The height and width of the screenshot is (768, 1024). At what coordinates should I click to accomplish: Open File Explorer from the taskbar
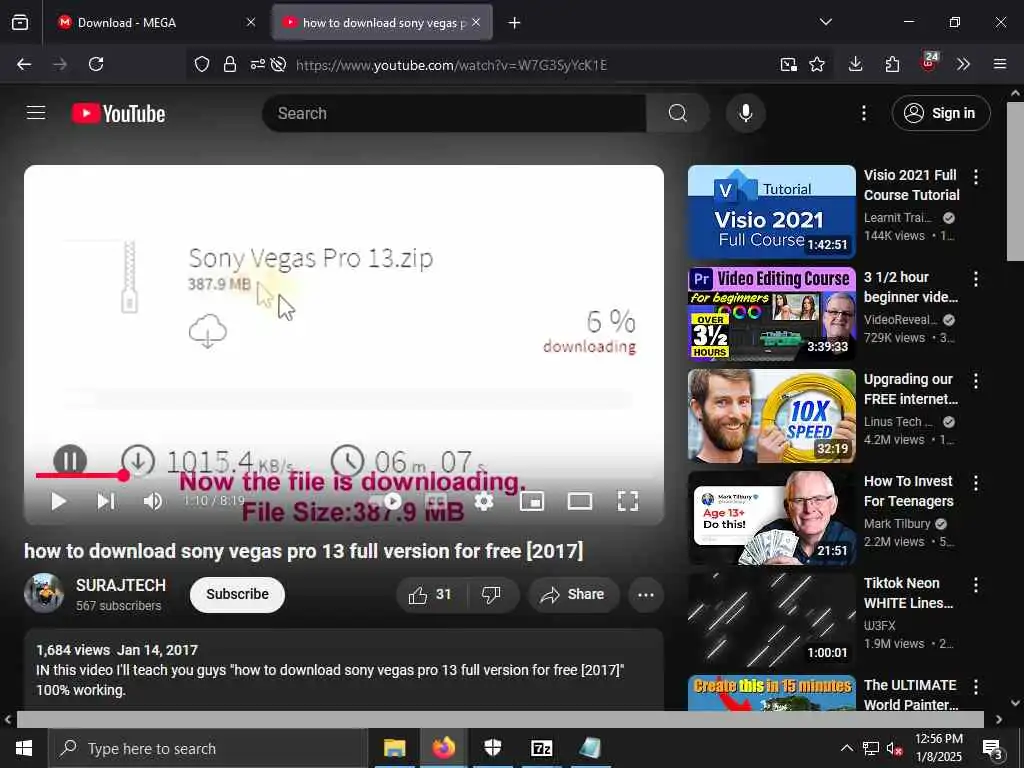coord(394,748)
